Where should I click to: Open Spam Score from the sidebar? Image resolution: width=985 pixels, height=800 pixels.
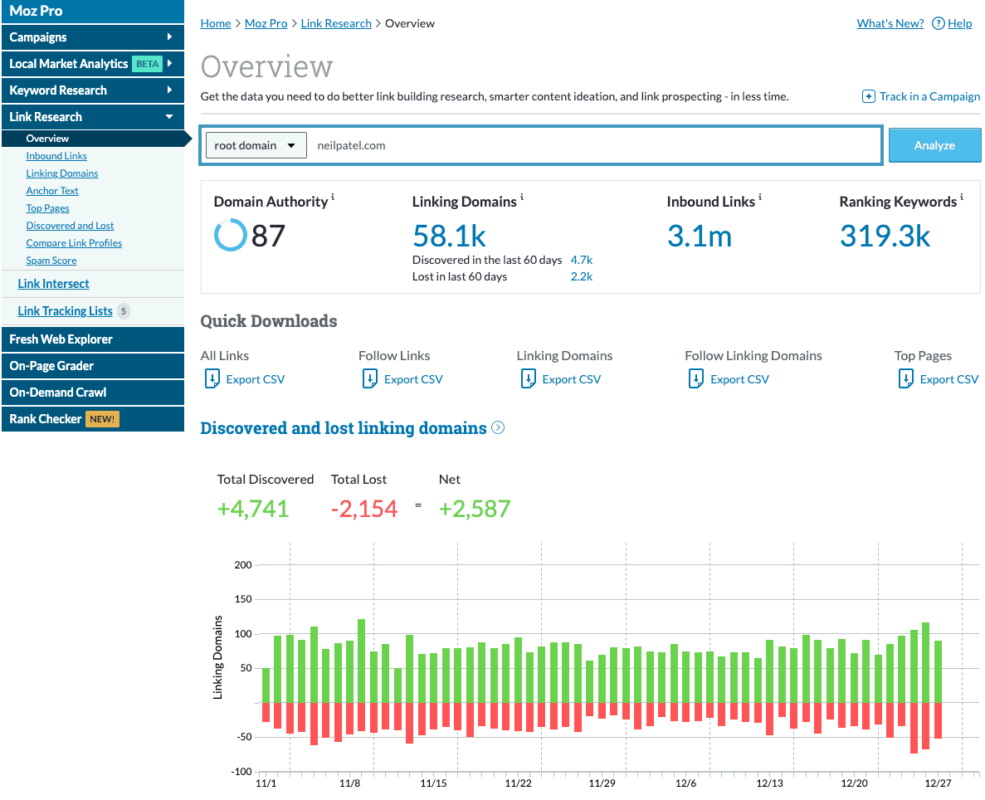pos(51,261)
